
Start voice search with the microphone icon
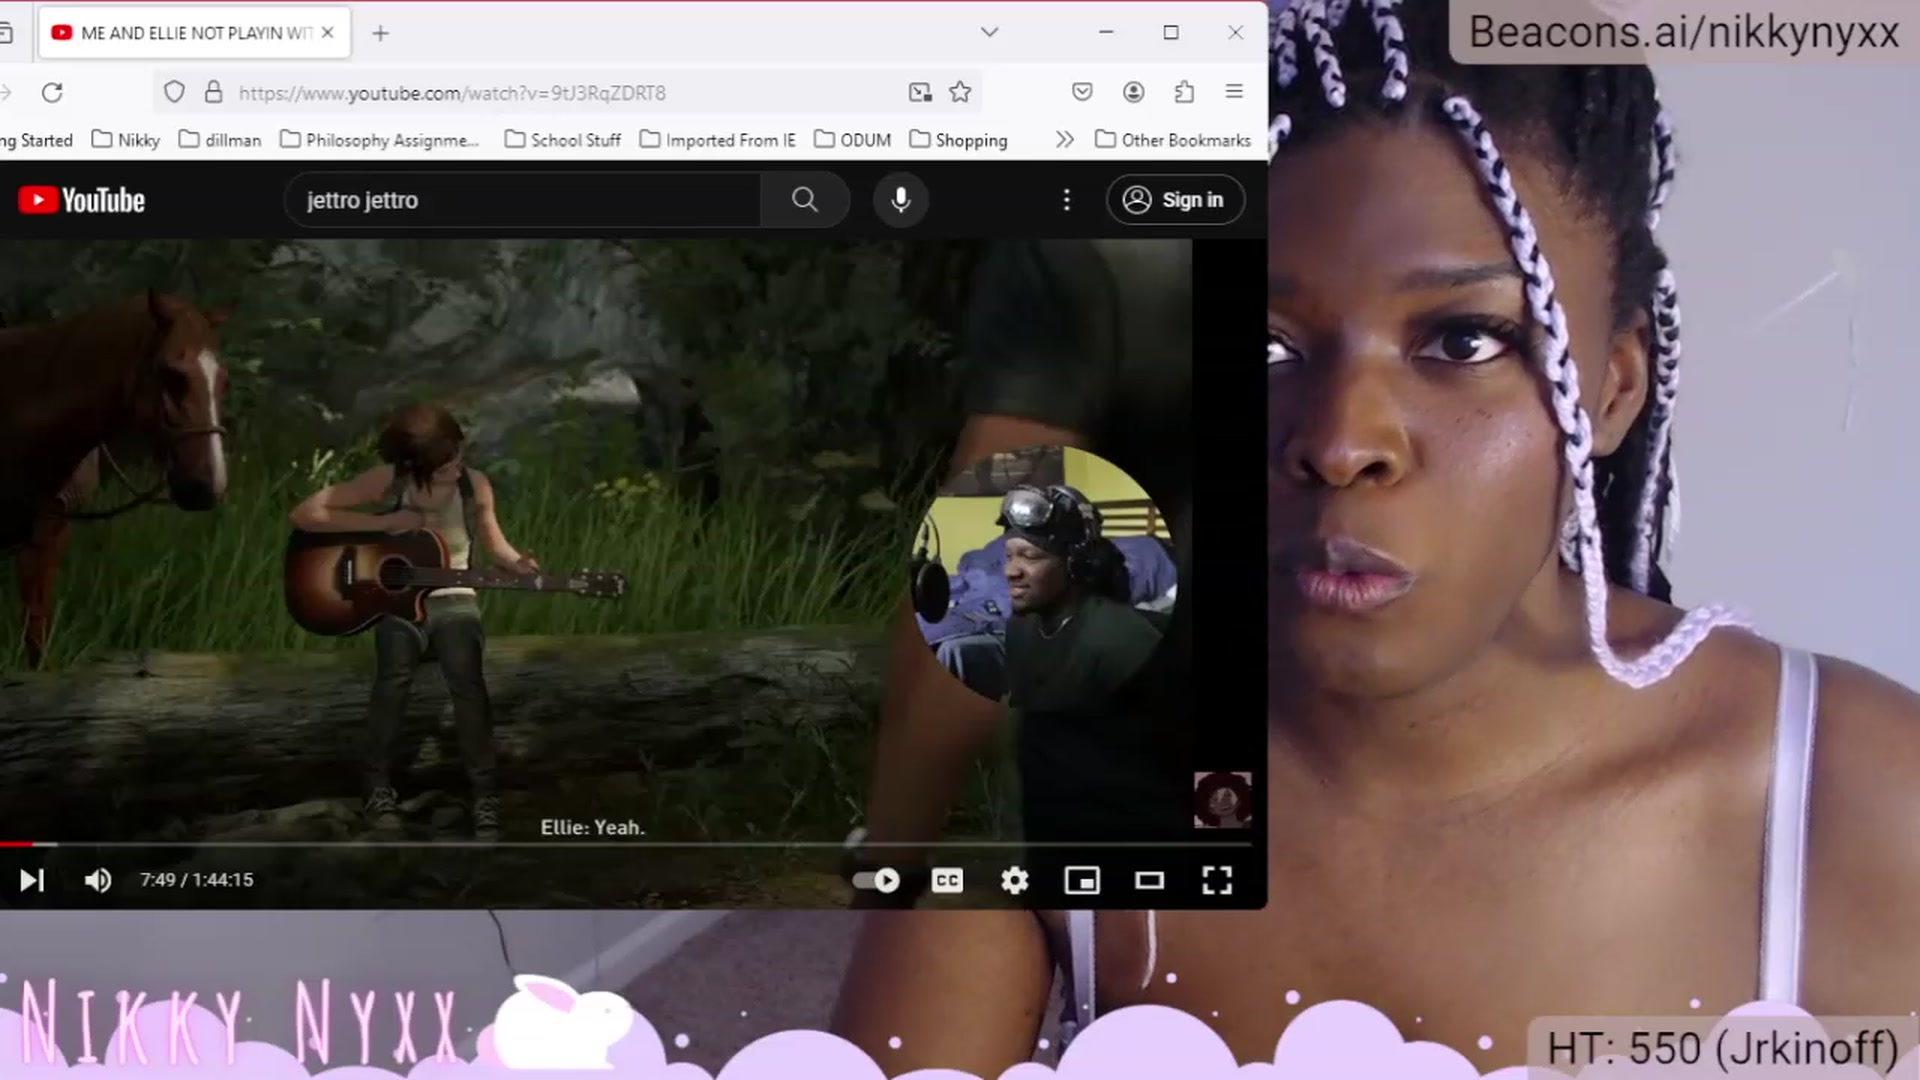(x=900, y=200)
